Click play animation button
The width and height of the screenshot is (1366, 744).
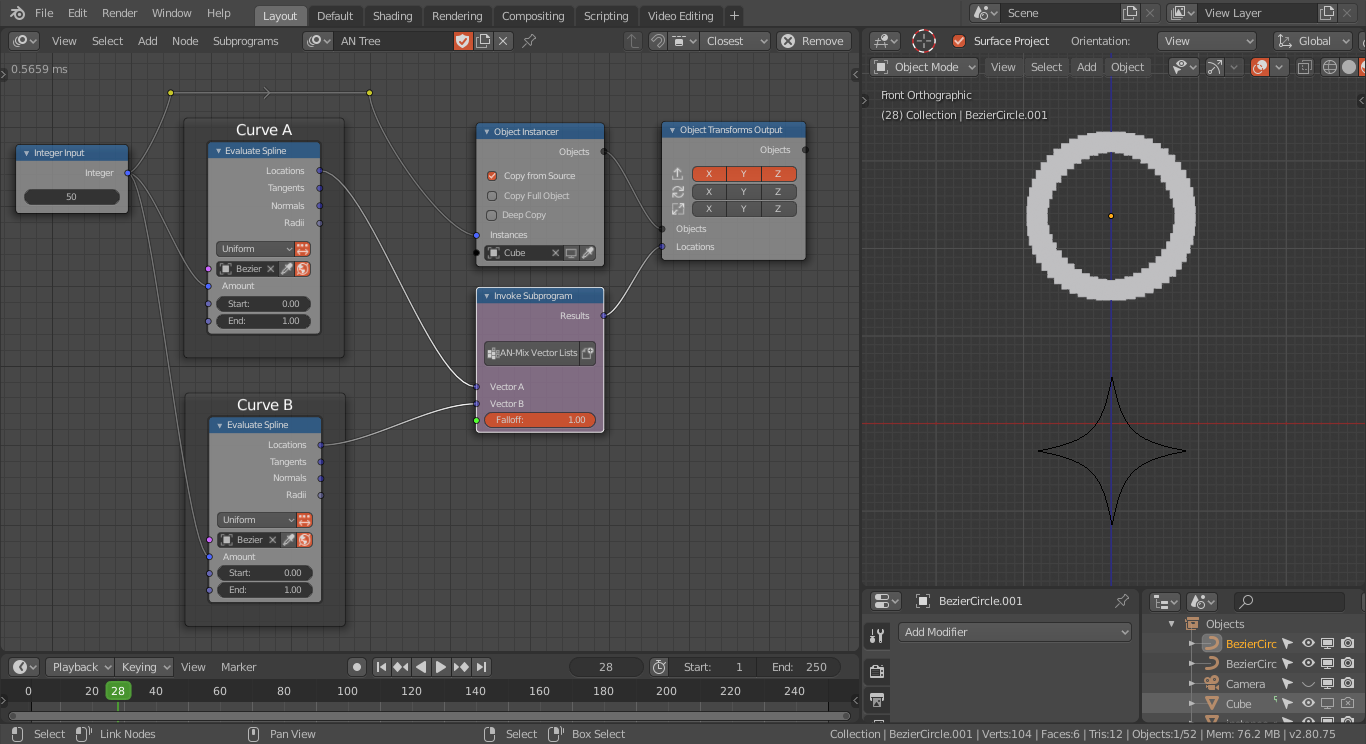441,667
